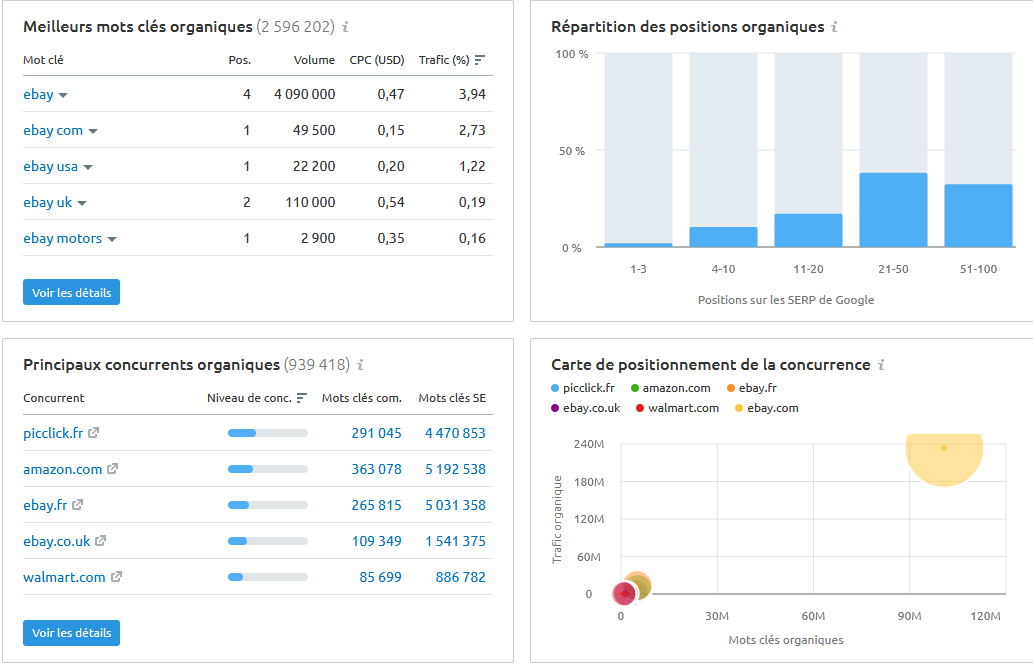Click the Niveau de conc. column header
Image resolution: width=1033 pixels, height=664 pixels.
[x=249, y=398]
